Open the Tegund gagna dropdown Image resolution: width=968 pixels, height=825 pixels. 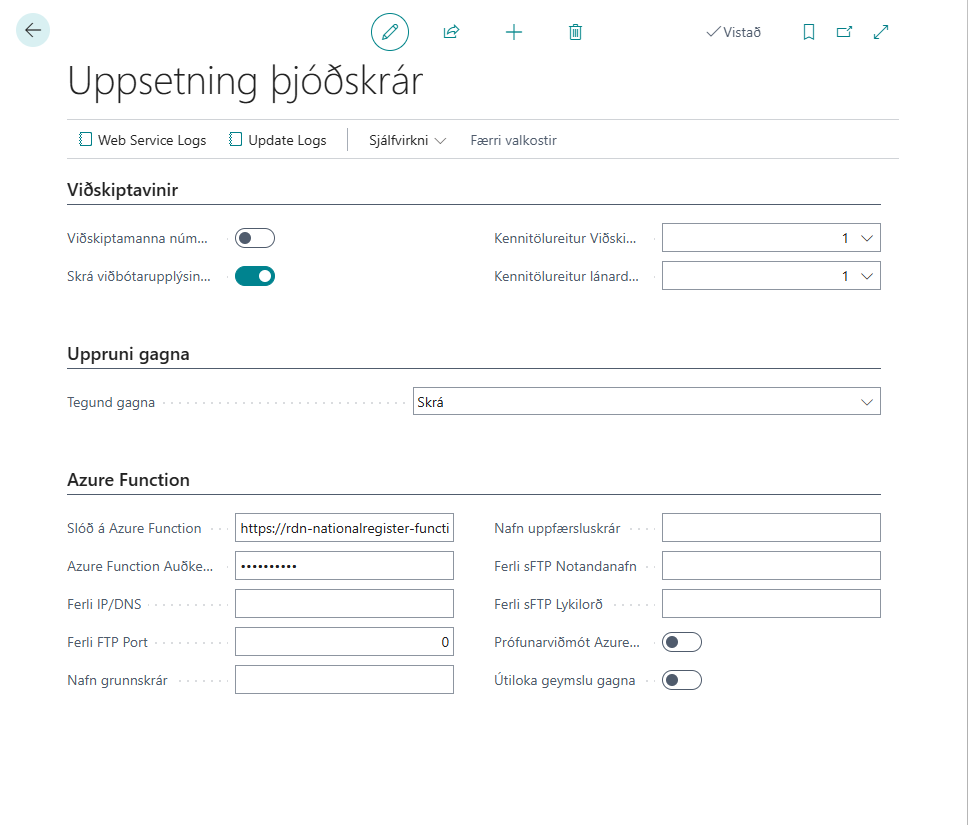click(x=646, y=402)
